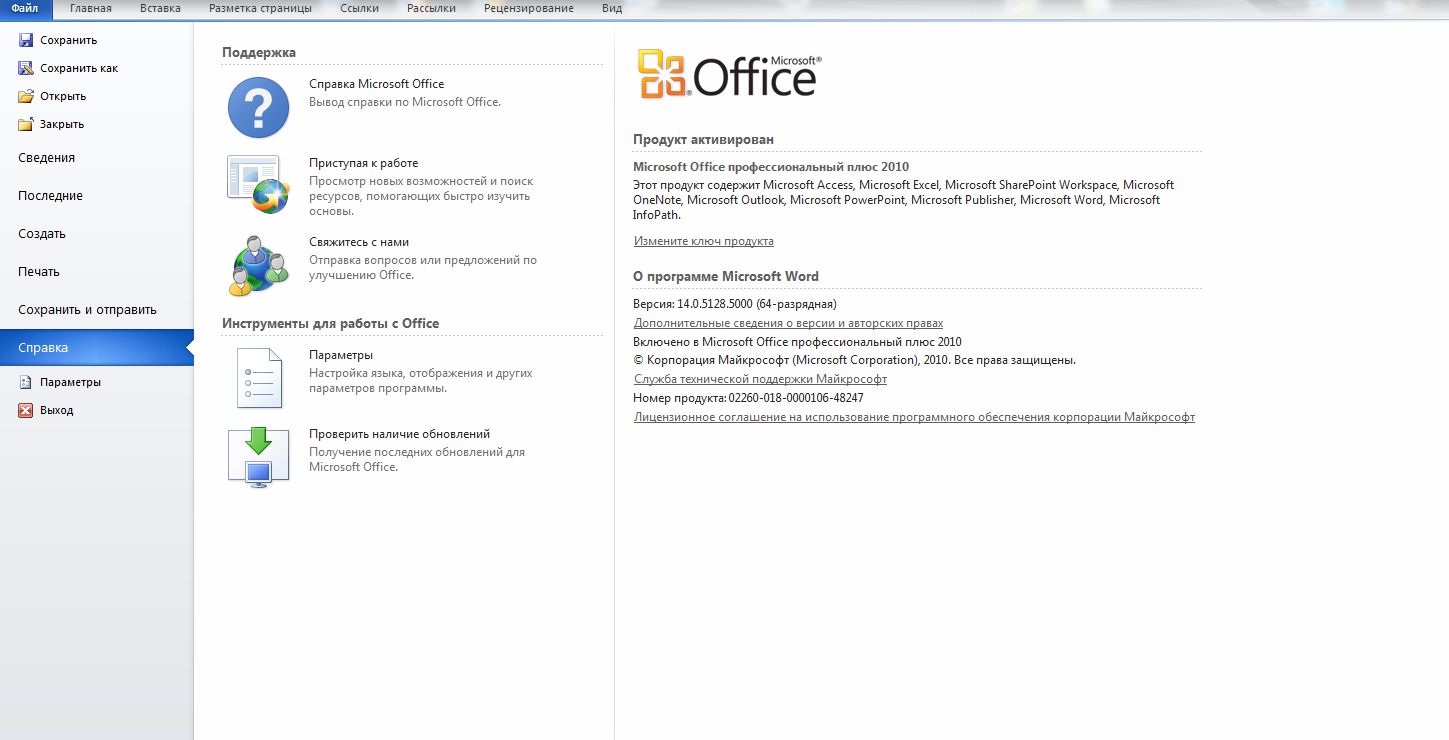Click Проверить наличие обновлений heading
Screen dimensions: 1449x740
(x=400, y=434)
